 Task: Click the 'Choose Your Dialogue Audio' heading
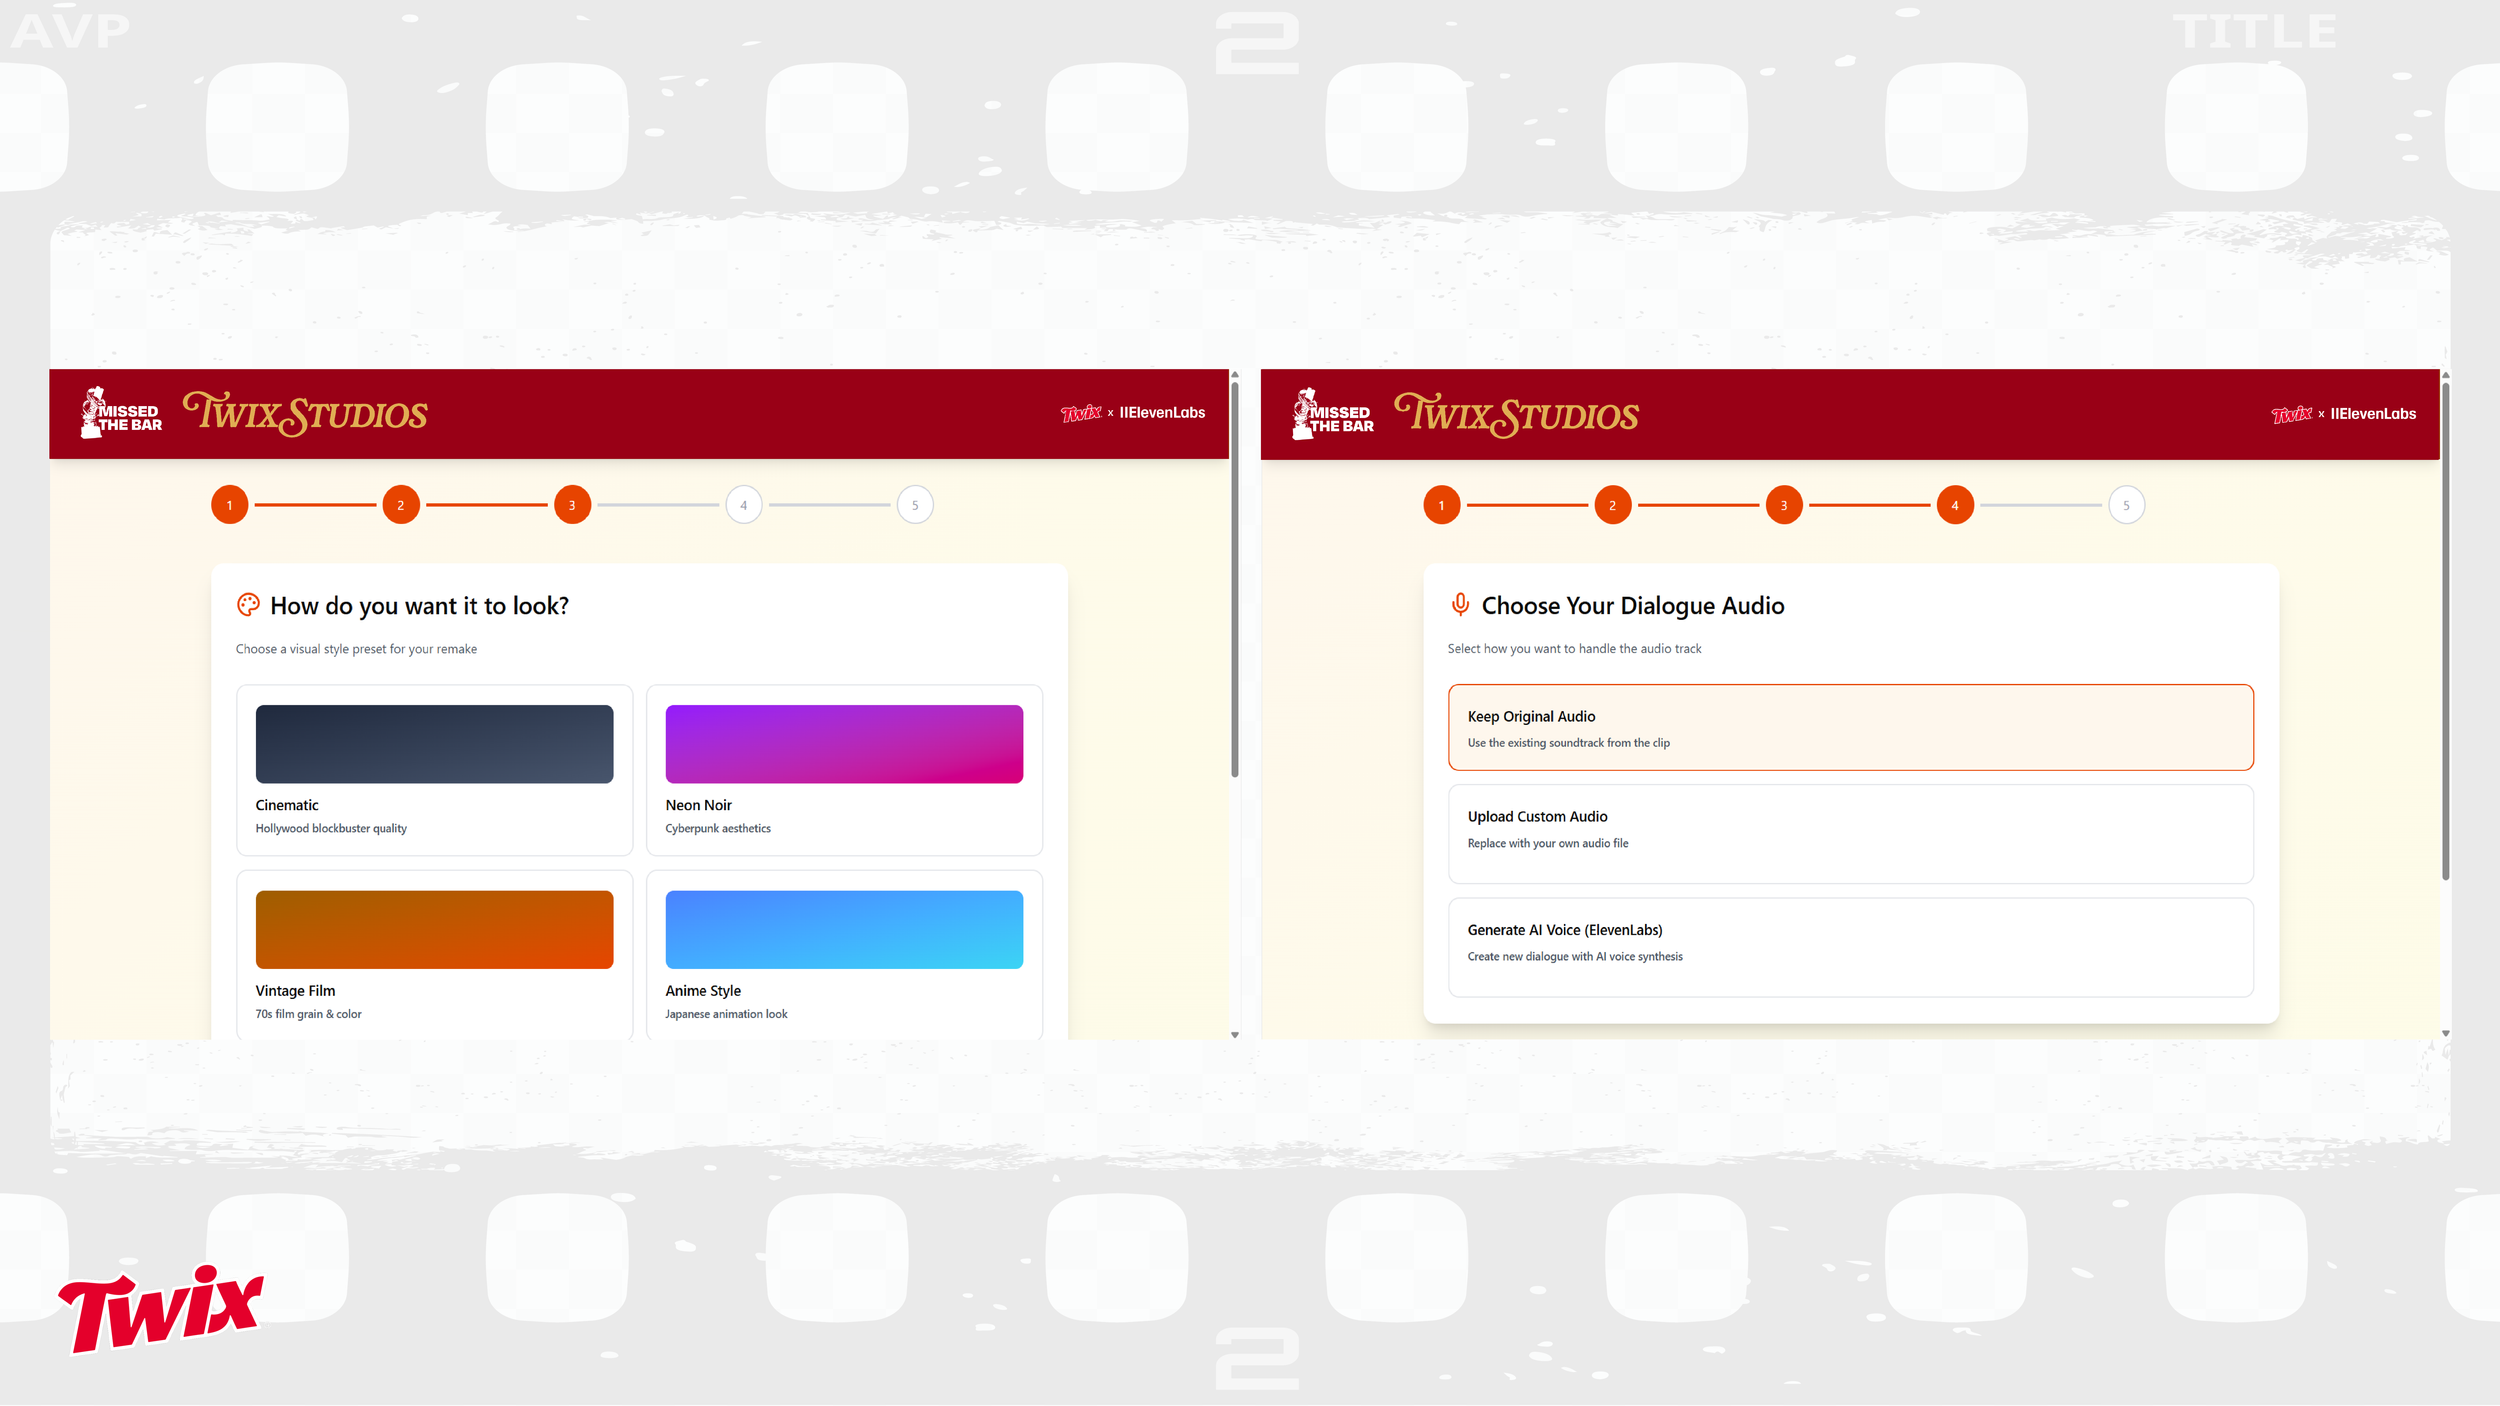pyautogui.click(x=1632, y=605)
